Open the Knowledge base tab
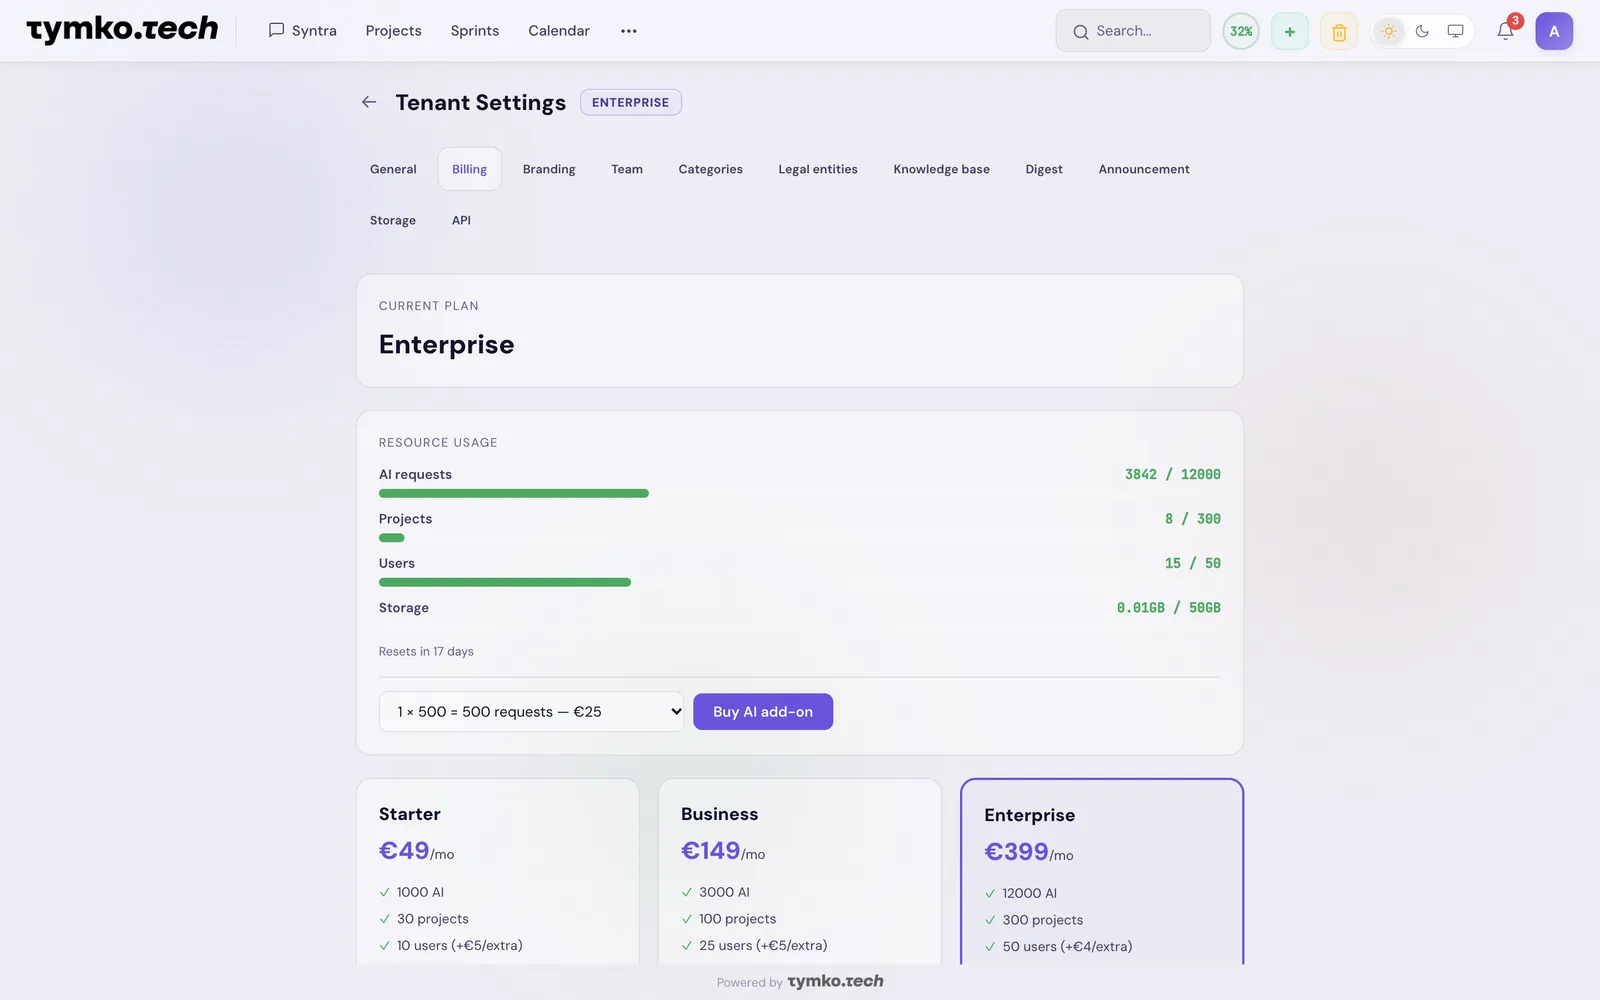 click(941, 169)
